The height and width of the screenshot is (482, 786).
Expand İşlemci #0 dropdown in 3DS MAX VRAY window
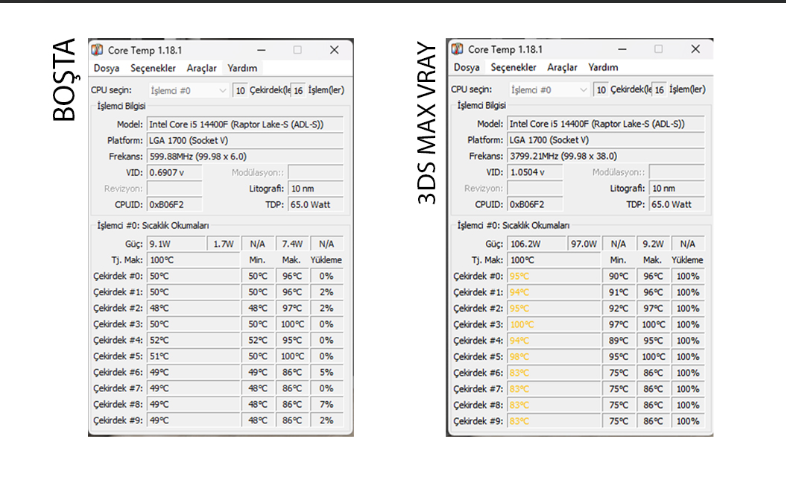[x=548, y=90]
